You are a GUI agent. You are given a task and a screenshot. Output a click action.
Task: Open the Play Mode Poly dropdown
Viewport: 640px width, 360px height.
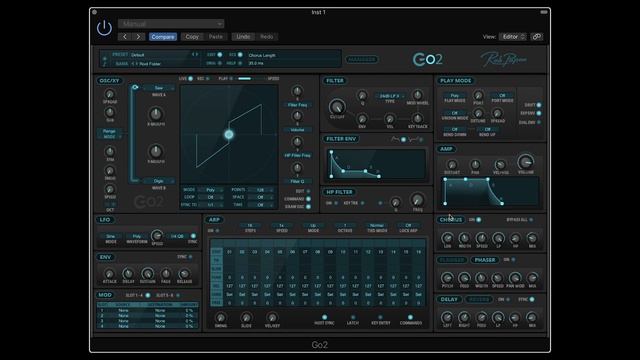454,95
